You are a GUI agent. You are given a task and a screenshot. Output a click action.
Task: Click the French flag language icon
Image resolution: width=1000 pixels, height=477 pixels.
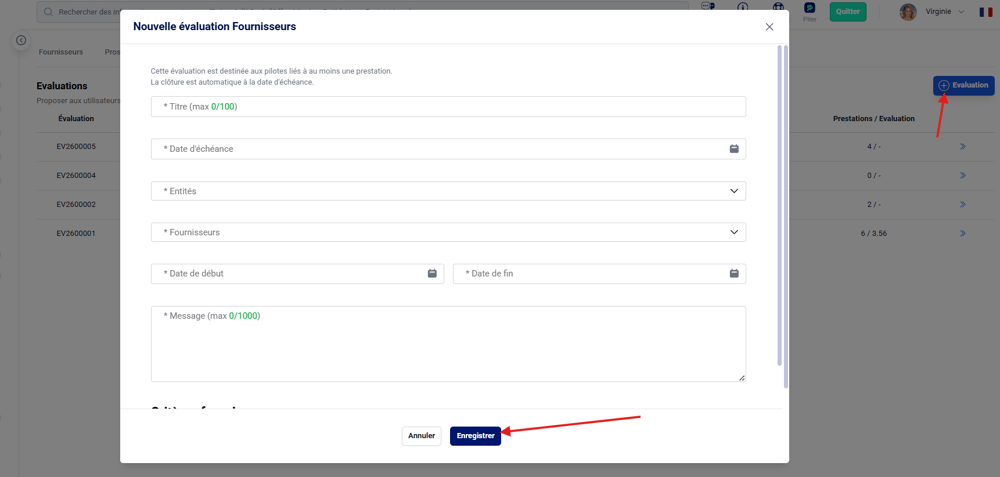point(985,12)
